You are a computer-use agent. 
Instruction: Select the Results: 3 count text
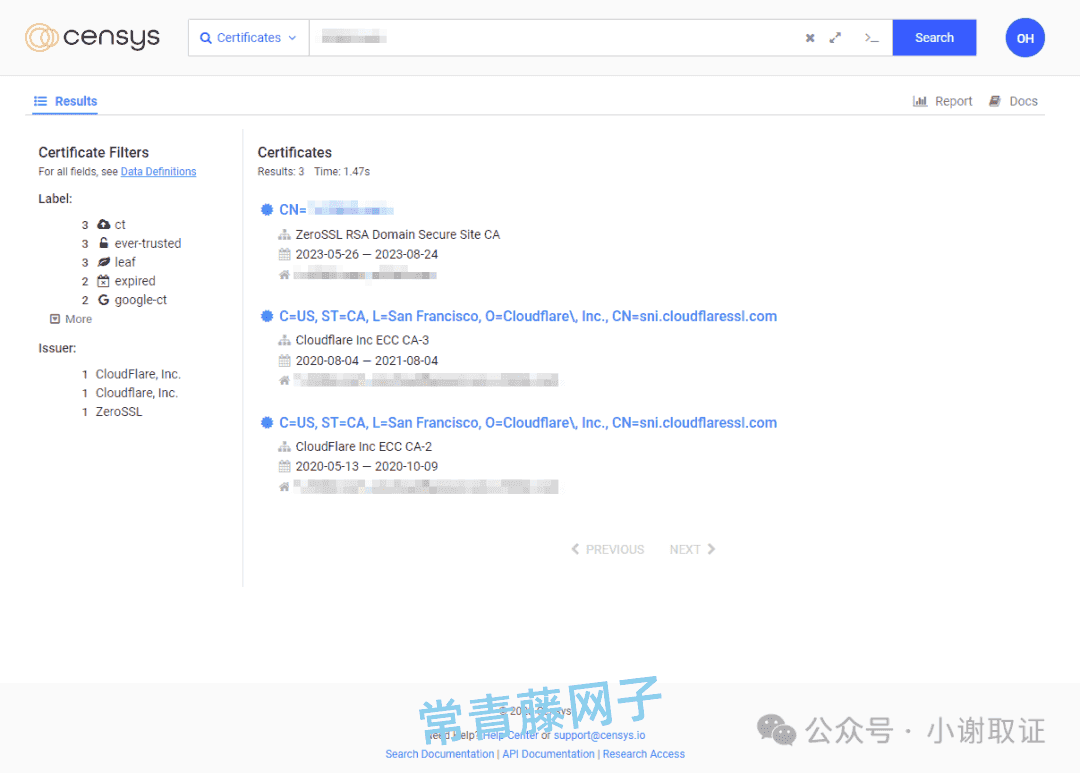pyautogui.click(x=281, y=172)
